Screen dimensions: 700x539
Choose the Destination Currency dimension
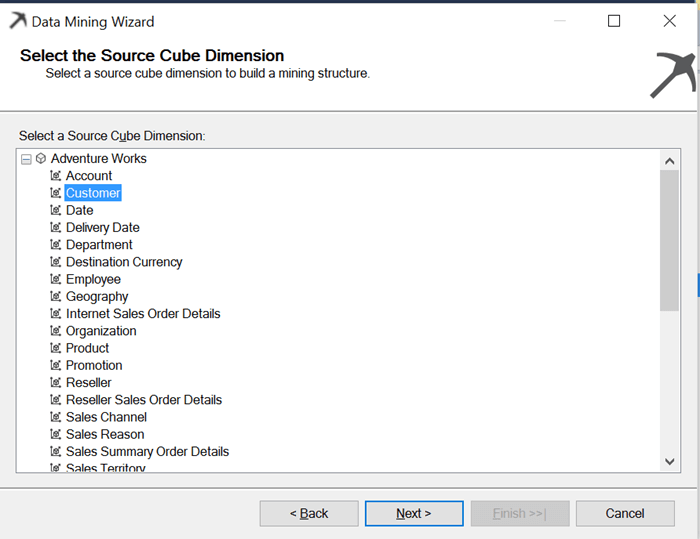pos(124,262)
